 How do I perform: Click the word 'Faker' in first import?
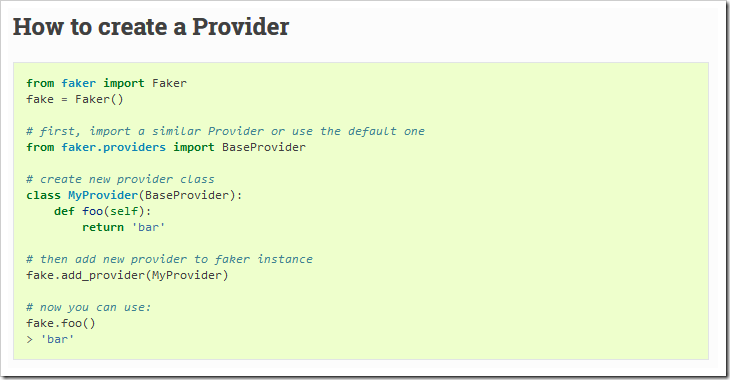tap(169, 83)
